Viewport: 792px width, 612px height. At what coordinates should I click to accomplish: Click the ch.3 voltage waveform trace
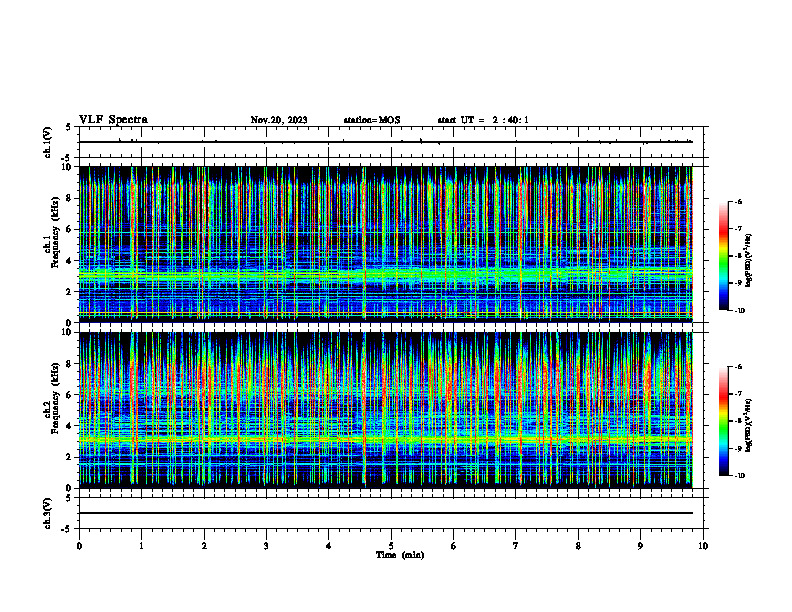[386, 513]
